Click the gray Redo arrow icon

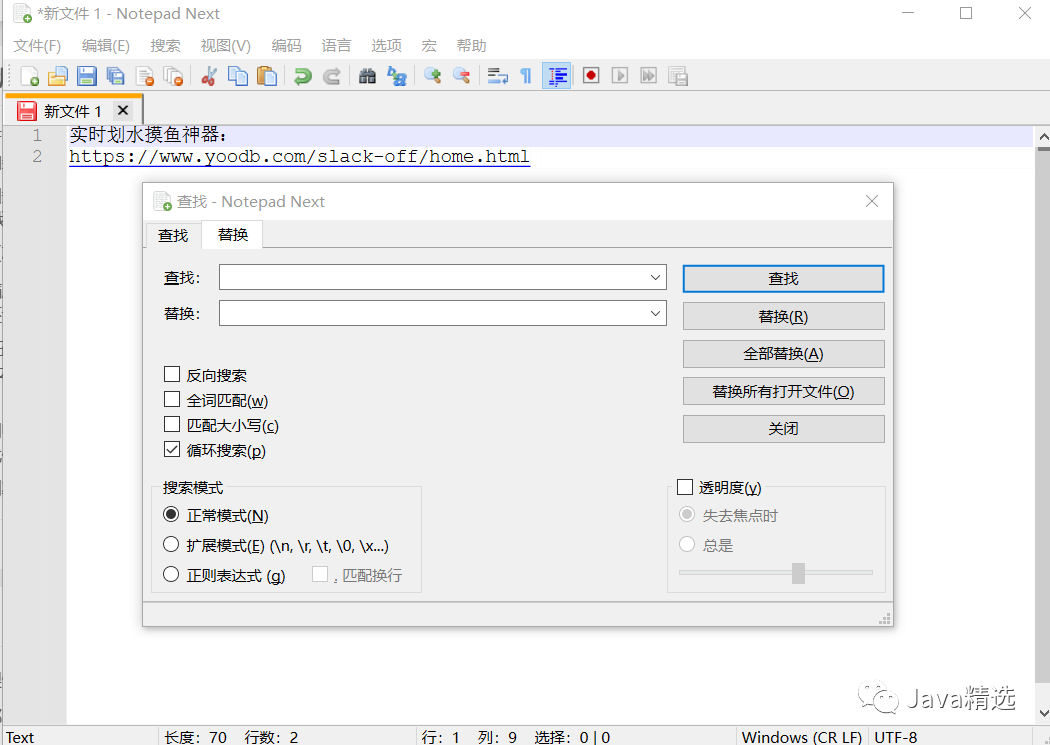coord(331,76)
